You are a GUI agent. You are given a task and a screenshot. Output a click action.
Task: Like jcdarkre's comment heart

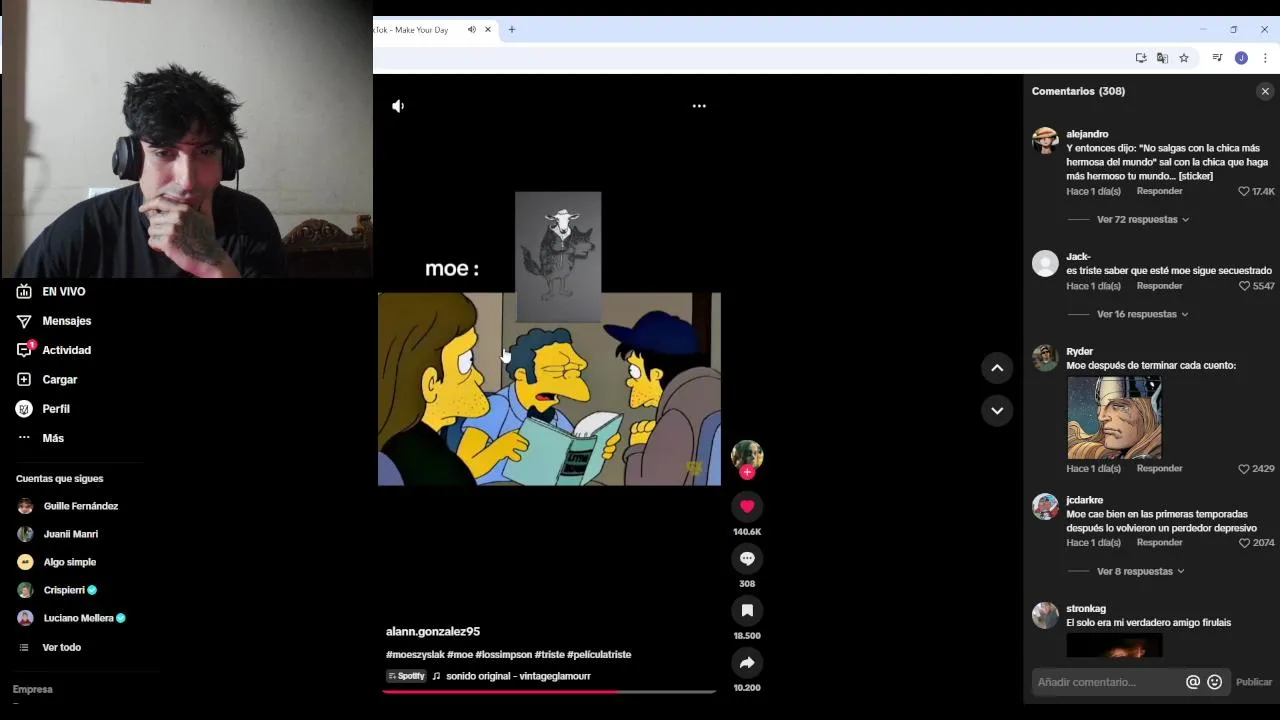coord(1244,543)
